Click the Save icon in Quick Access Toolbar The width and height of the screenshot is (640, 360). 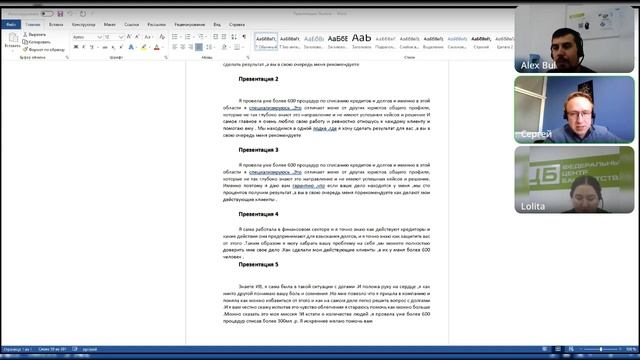click(60, 13)
